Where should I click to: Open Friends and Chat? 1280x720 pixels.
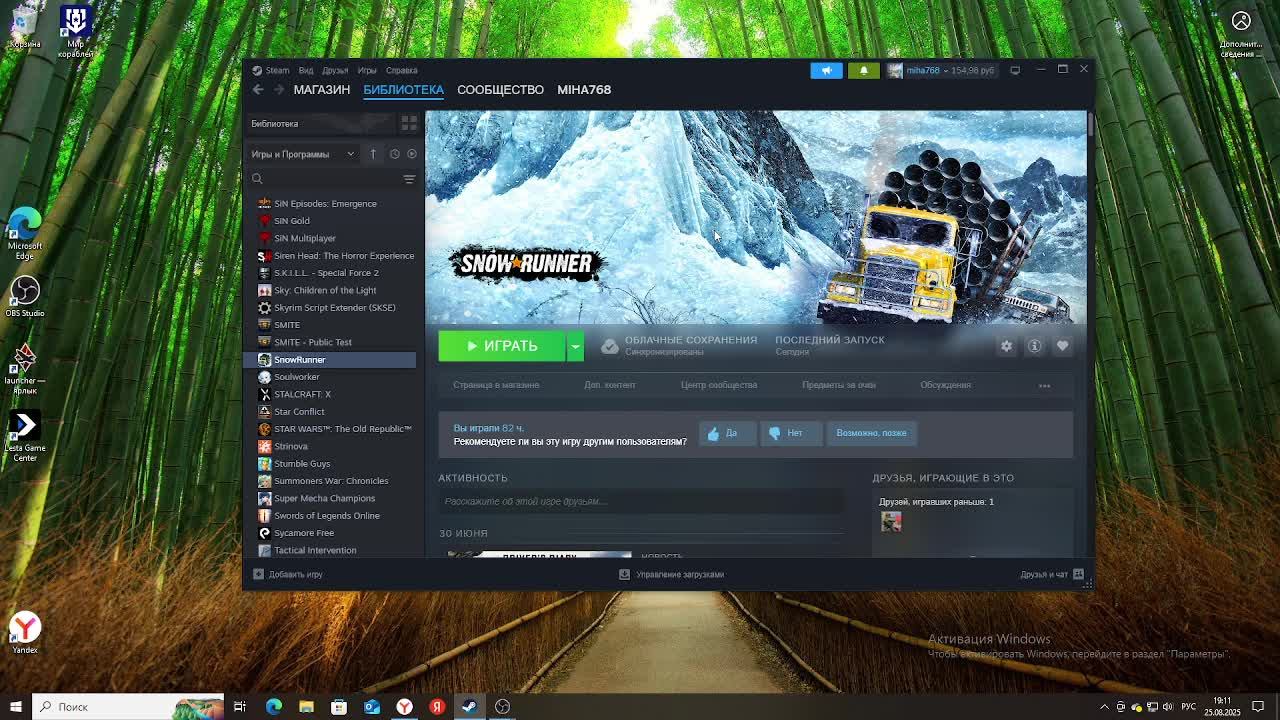(x=1052, y=574)
